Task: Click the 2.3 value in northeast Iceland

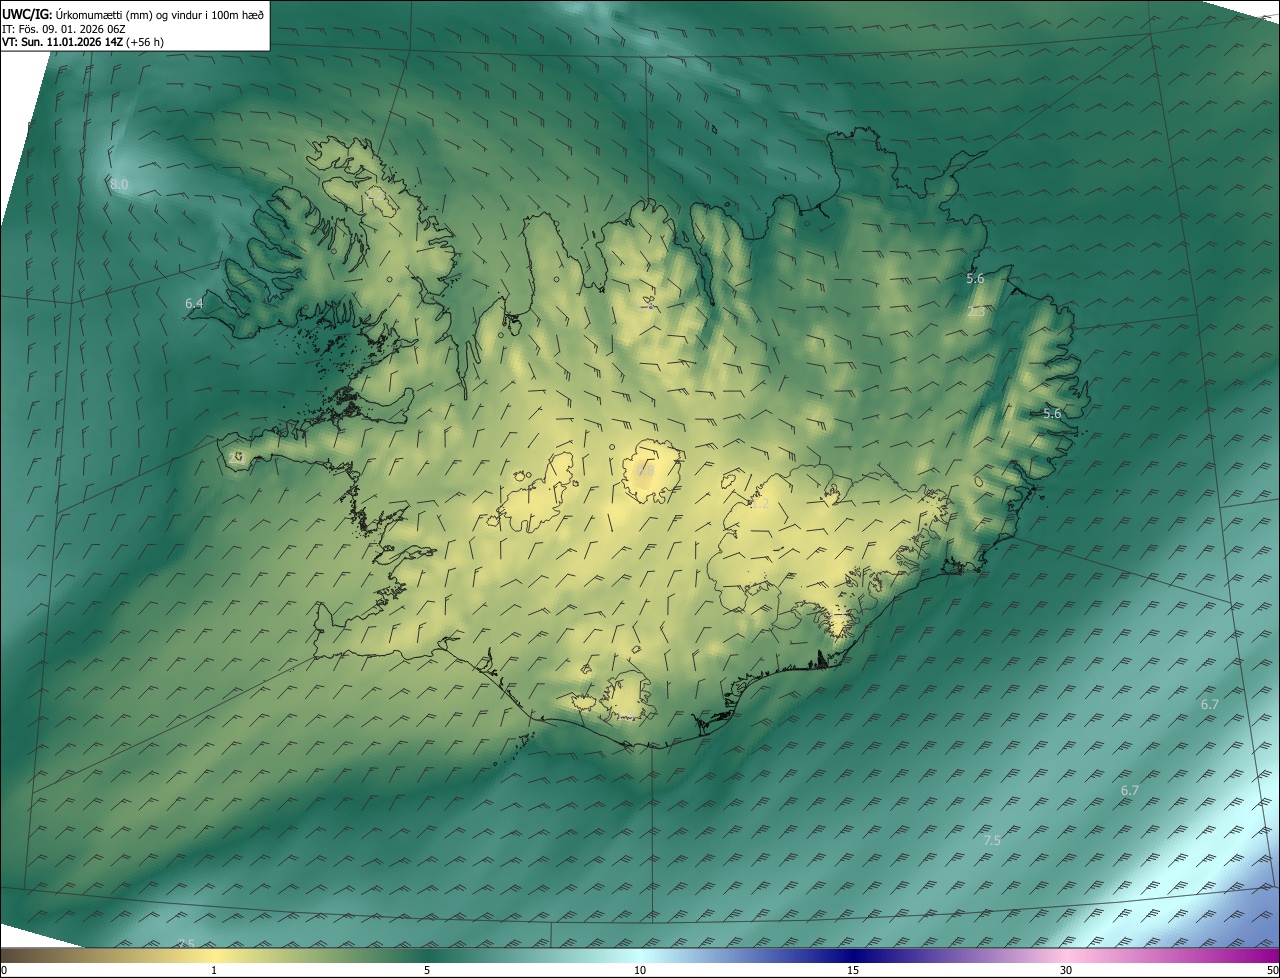Action: click(977, 312)
